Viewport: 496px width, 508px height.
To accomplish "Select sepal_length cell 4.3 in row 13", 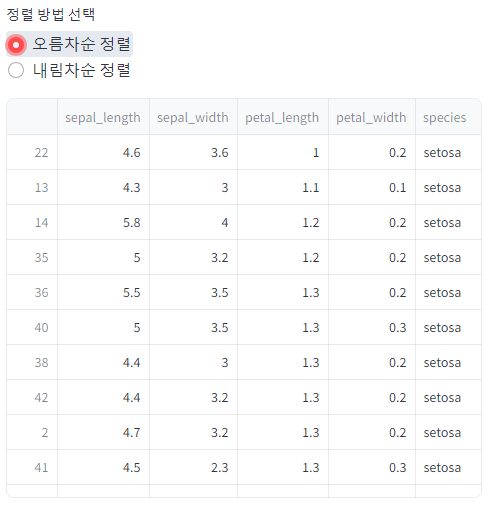I will pos(103,187).
